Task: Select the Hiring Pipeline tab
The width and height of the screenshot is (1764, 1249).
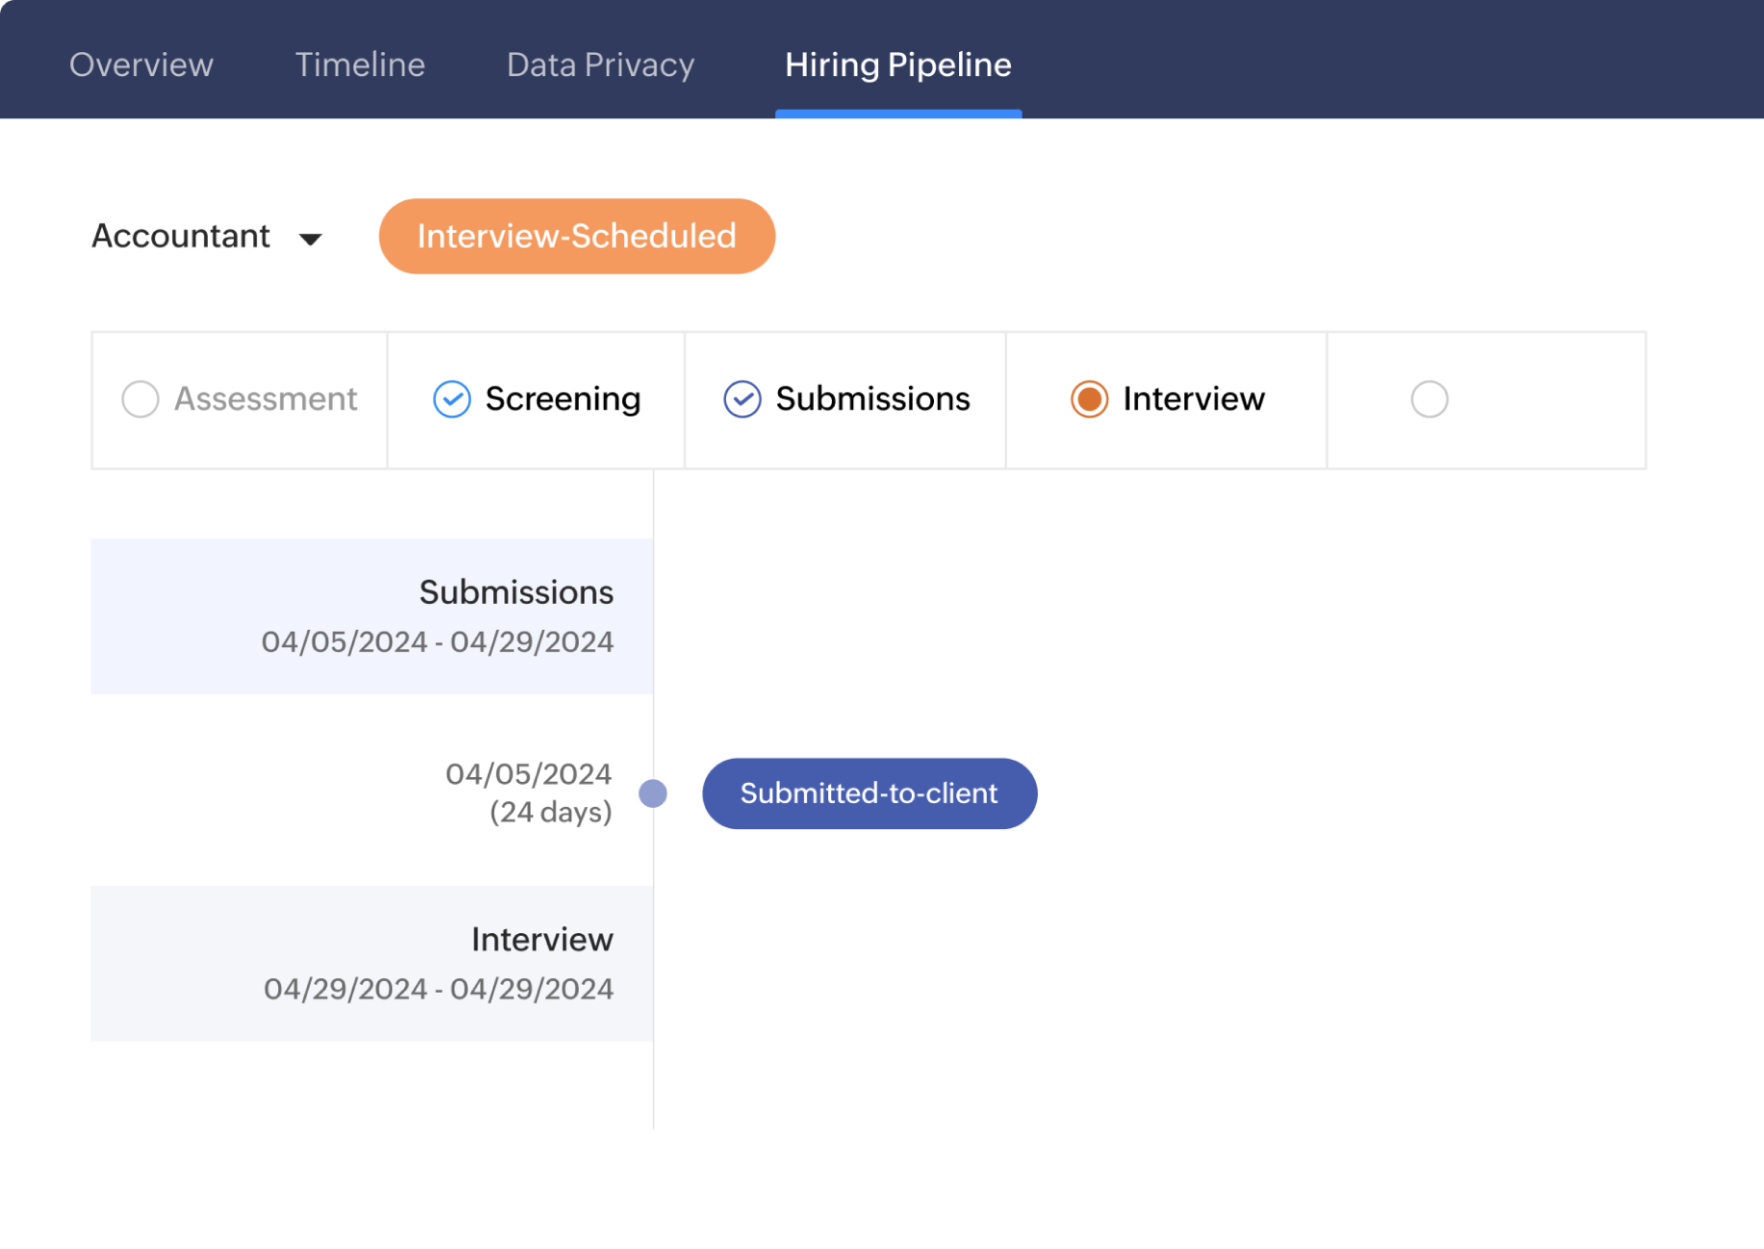Action: 897,65
